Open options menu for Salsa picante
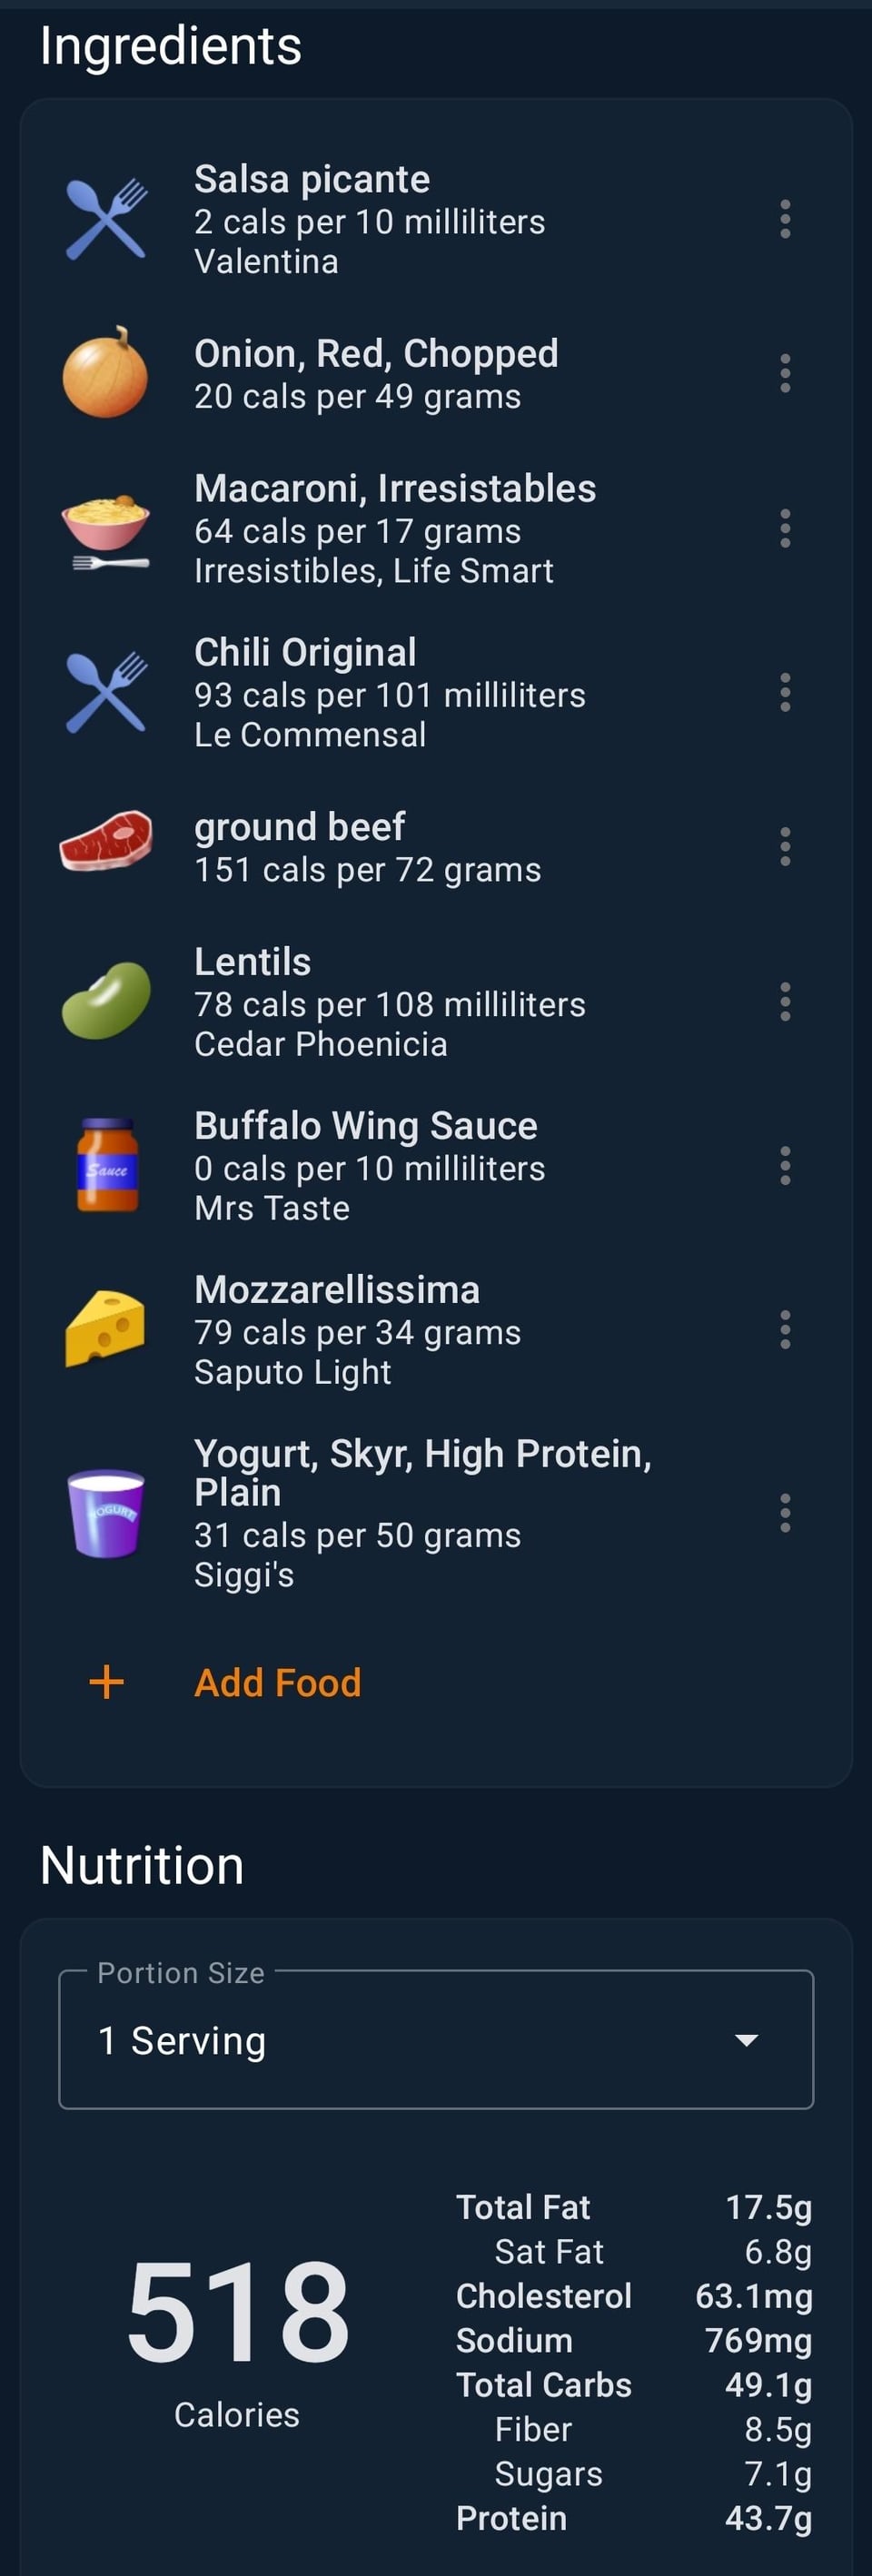 coord(785,219)
